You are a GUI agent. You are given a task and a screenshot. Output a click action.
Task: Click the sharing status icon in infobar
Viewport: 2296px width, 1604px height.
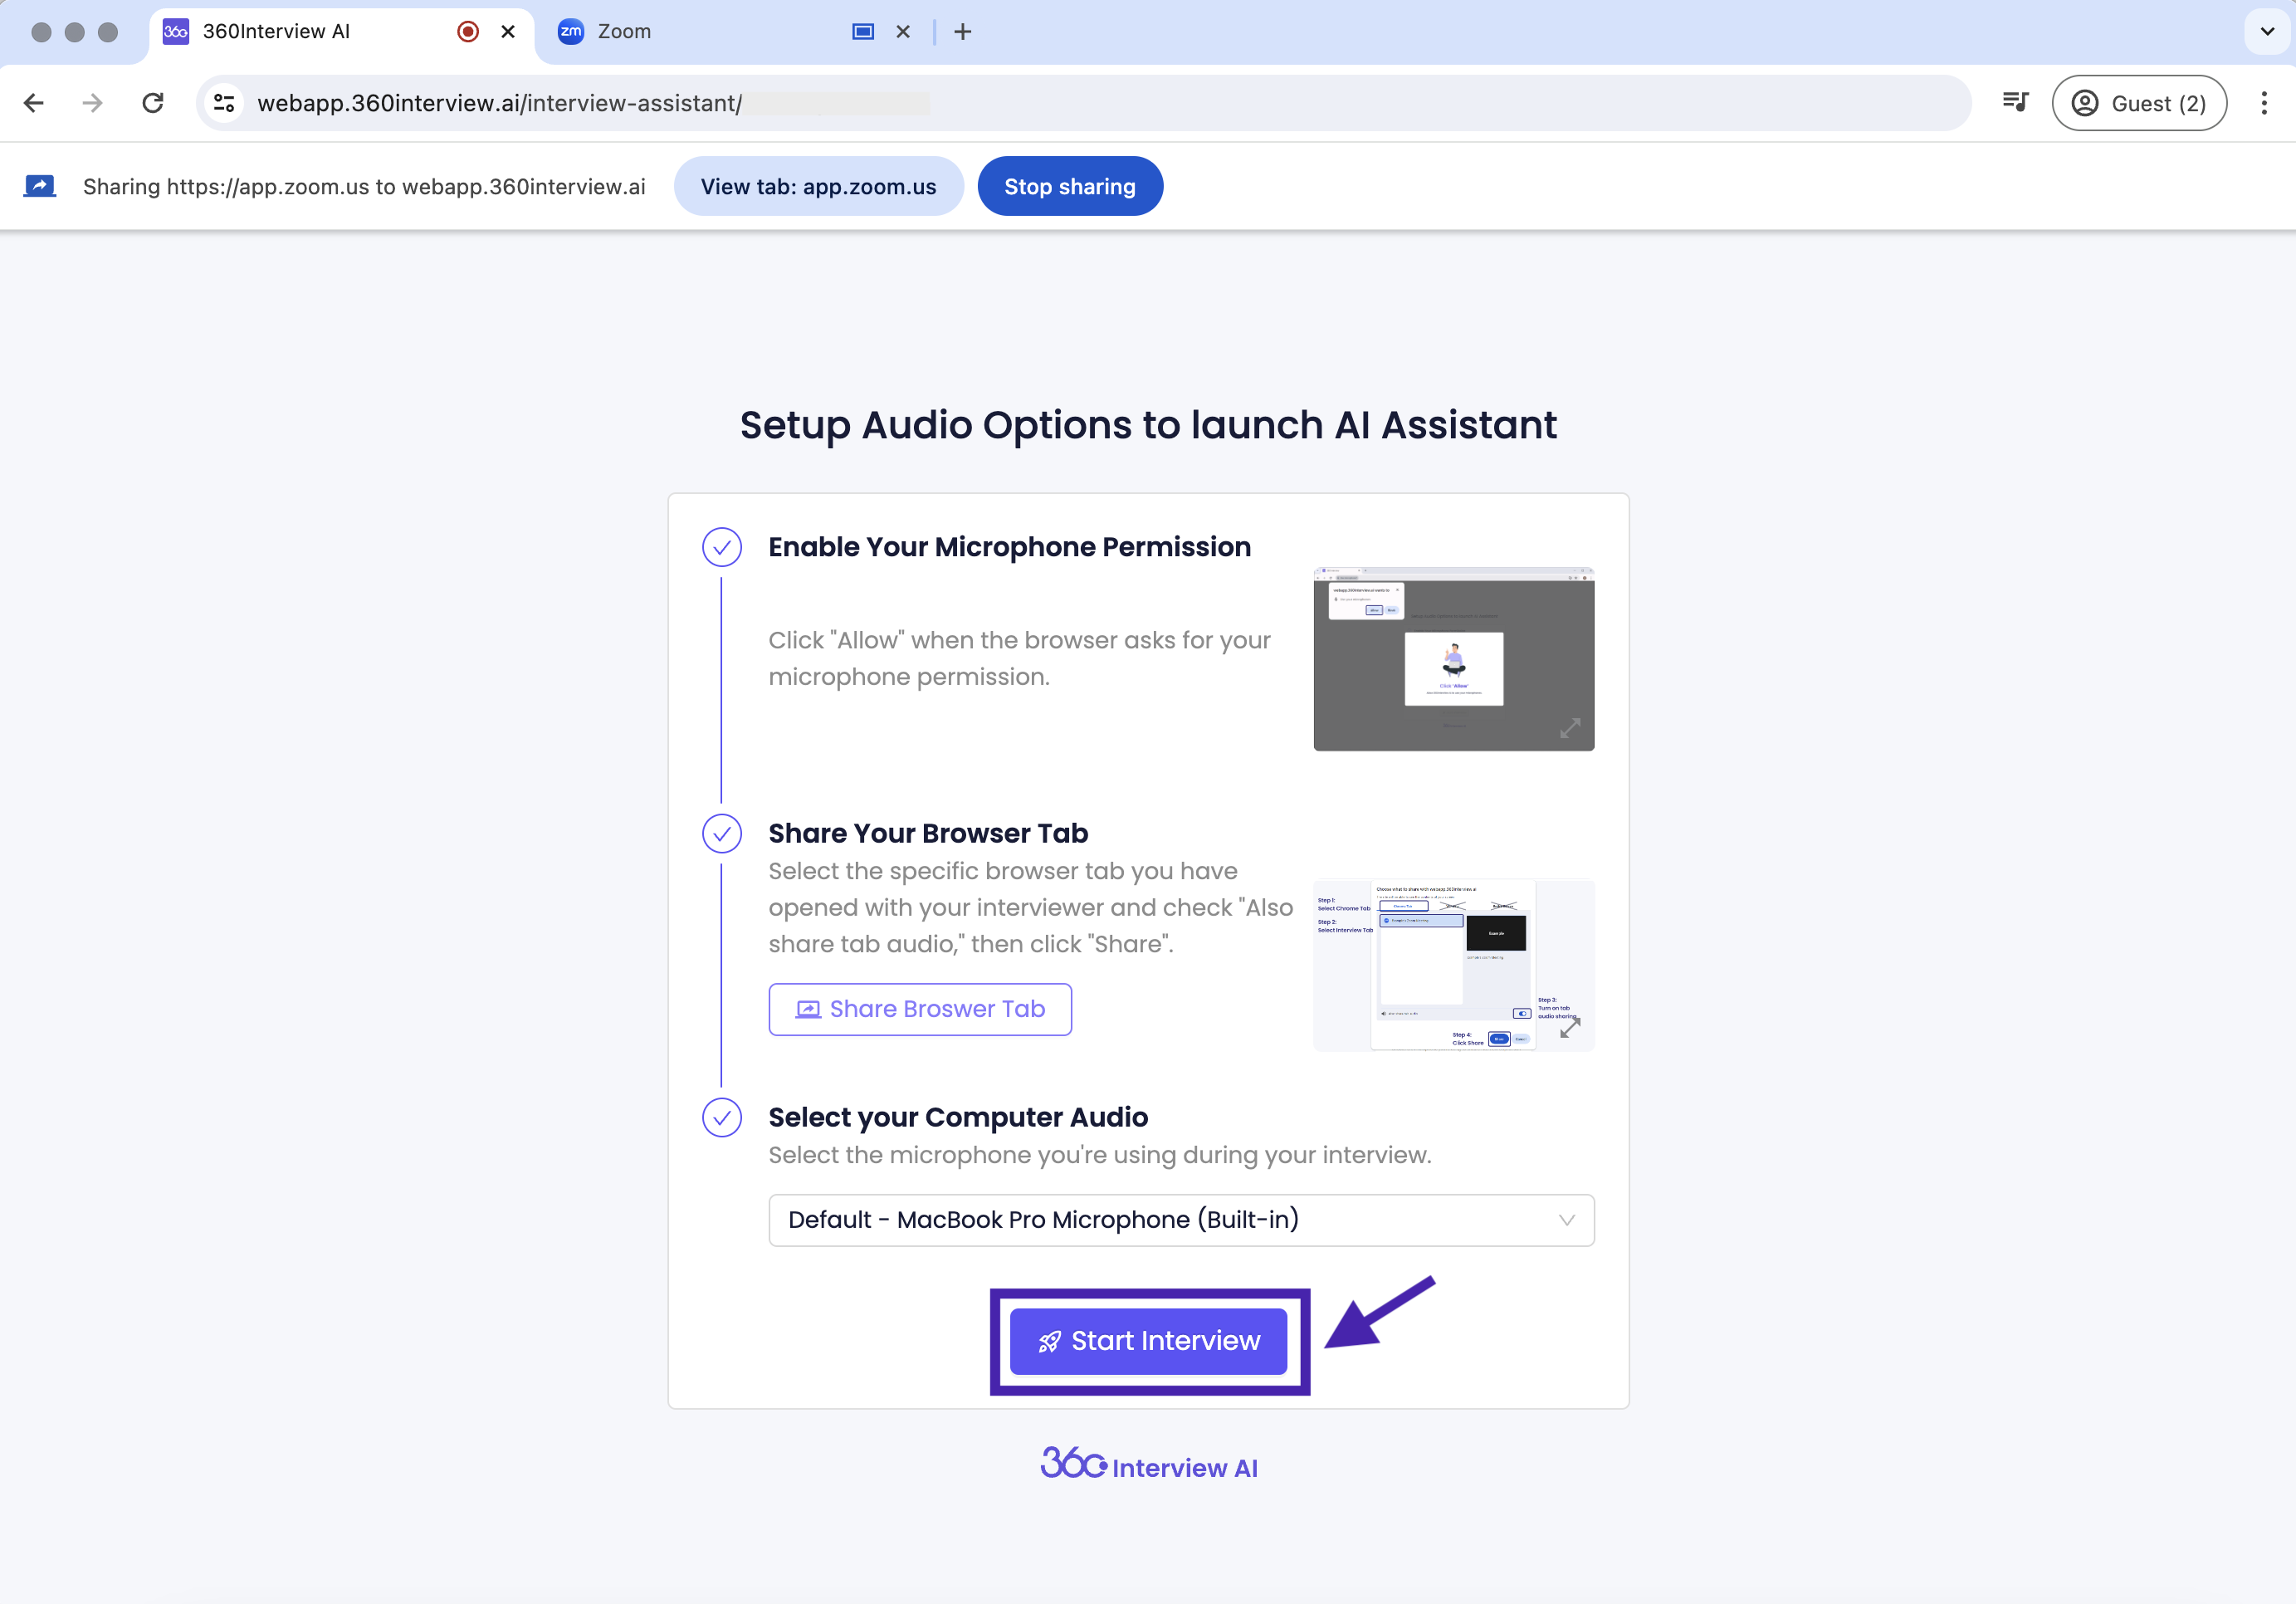[40, 186]
